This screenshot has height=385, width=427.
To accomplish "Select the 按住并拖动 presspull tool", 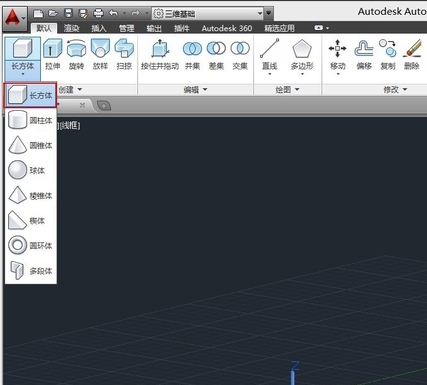I will click(160, 55).
